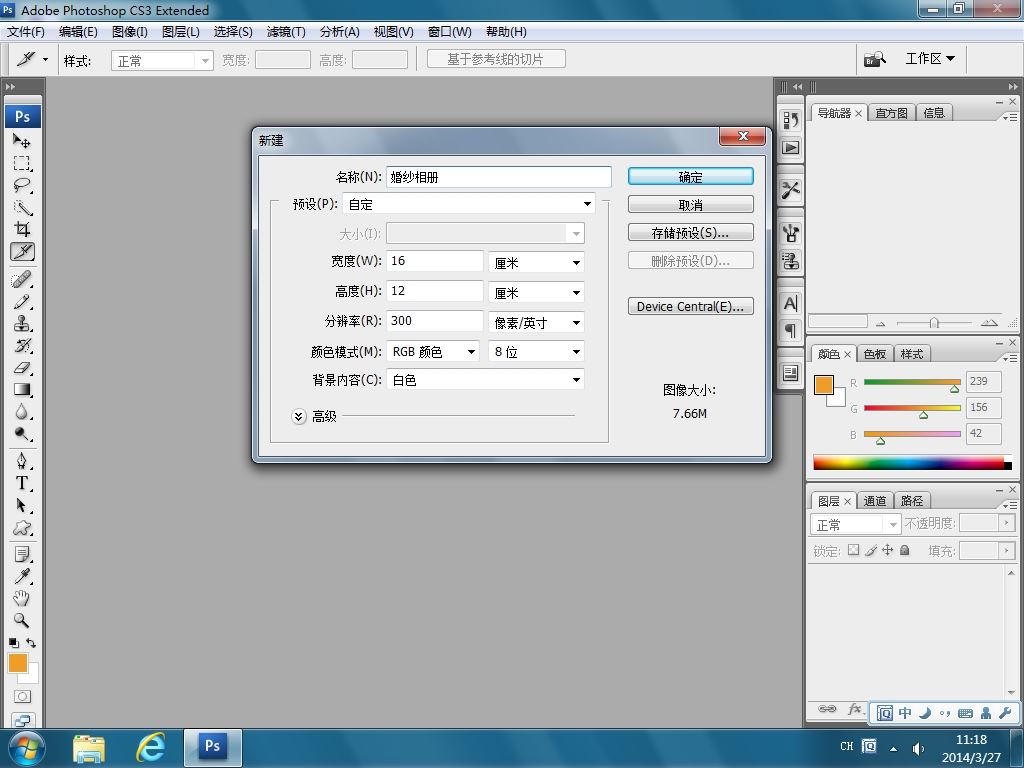This screenshot has width=1024, height=768.
Task: Select the Path Selection tool
Action: (22, 505)
